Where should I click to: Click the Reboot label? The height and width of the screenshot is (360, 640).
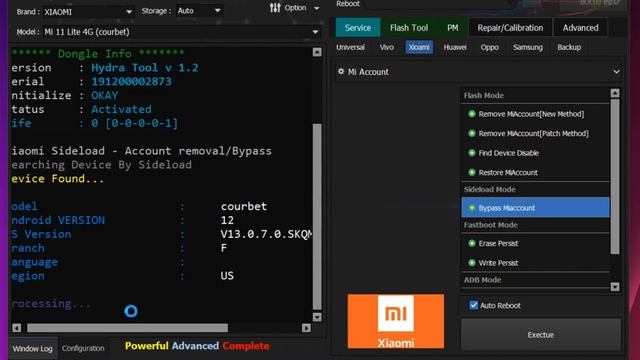(348, 4)
